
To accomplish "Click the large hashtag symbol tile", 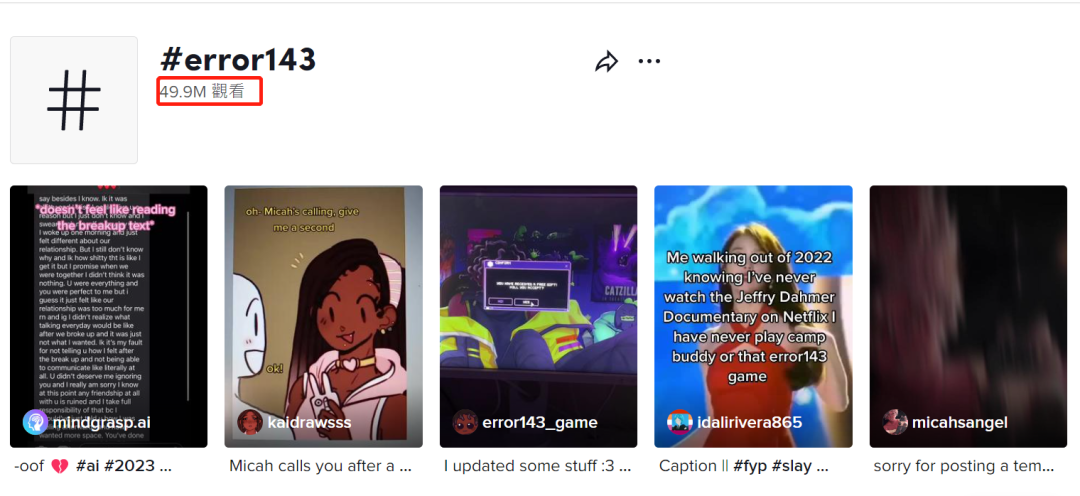I will point(74,100).
